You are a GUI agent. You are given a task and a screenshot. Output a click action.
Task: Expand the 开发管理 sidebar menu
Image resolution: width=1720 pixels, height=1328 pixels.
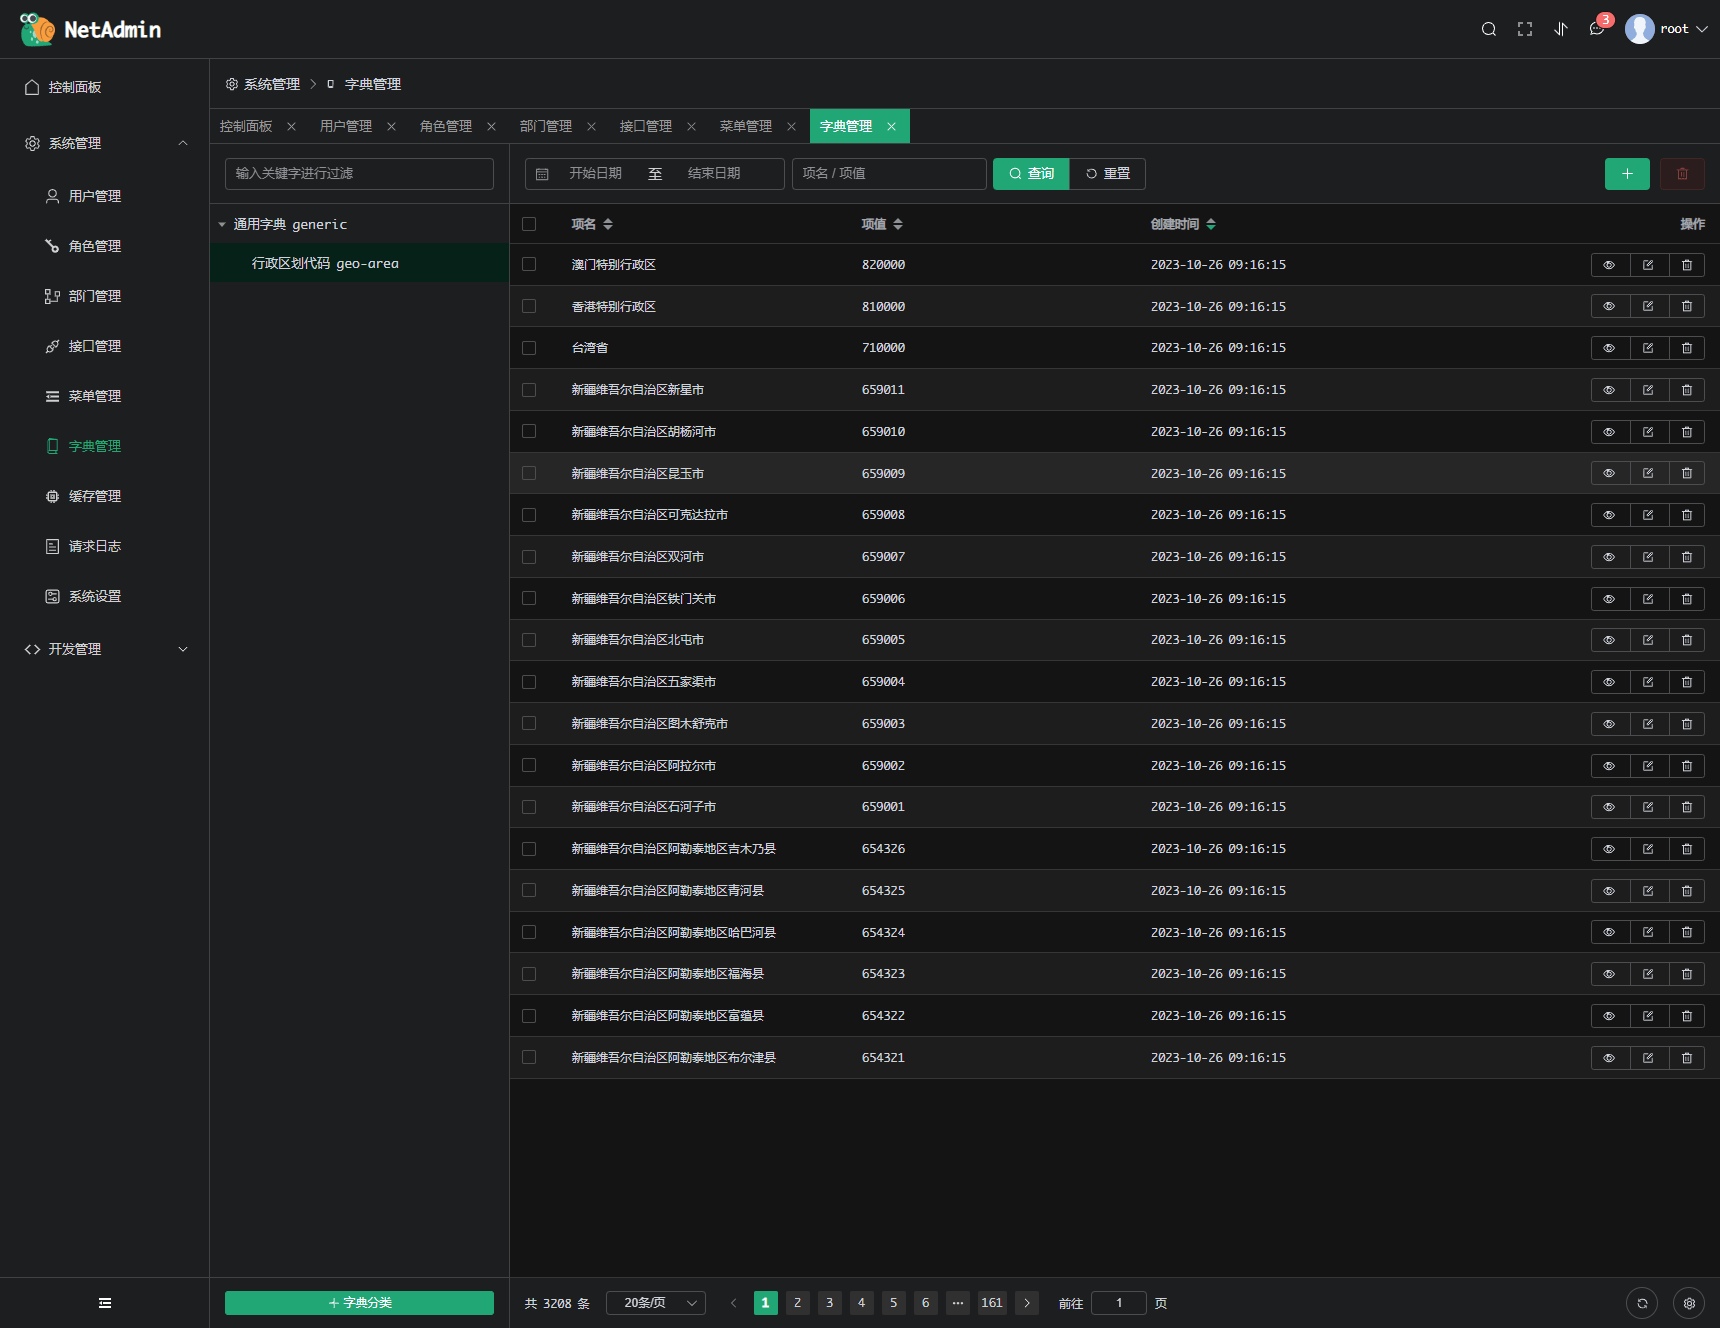click(x=105, y=649)
